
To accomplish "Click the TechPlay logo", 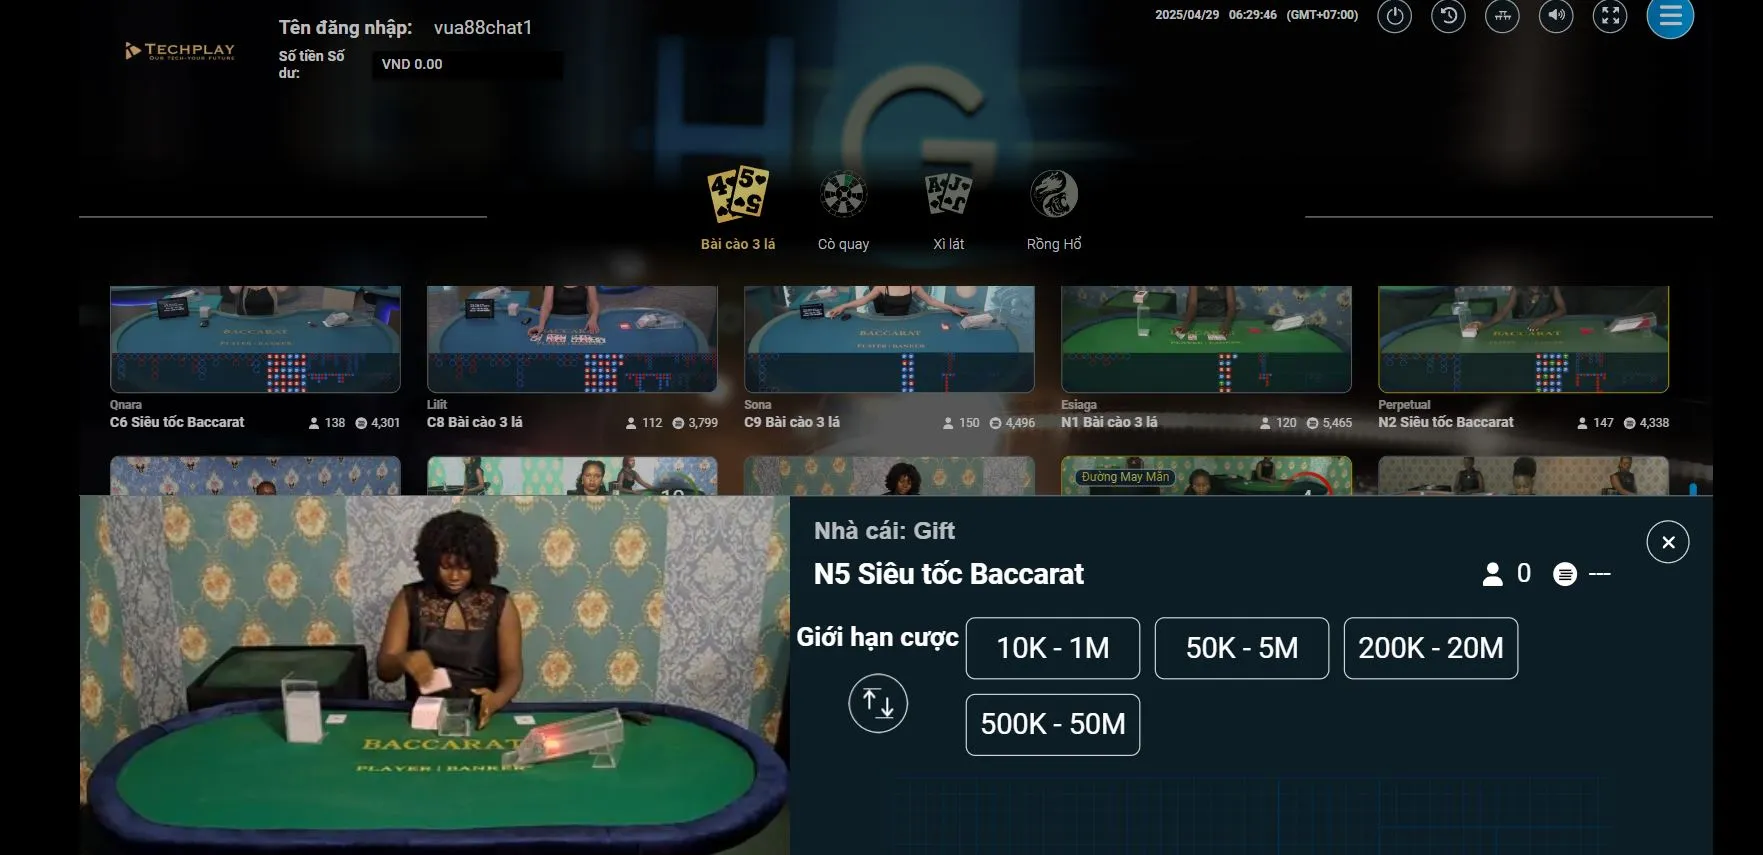I will coord(180,51).
